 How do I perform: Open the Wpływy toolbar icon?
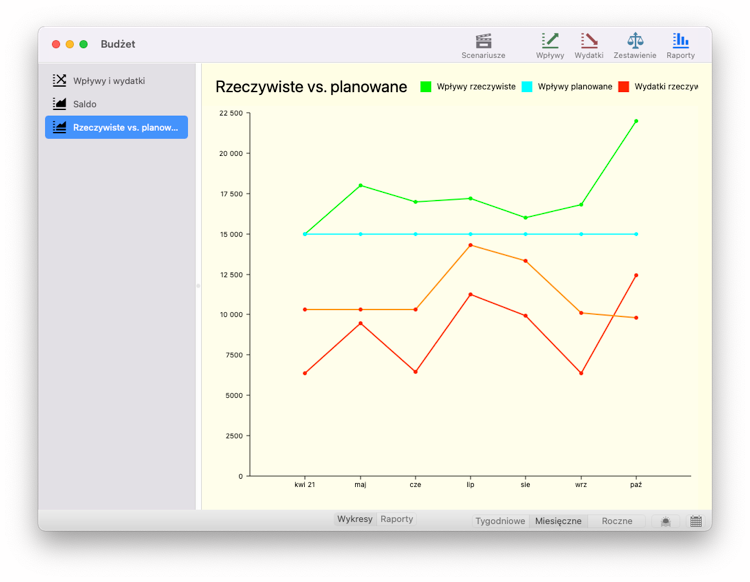click(550, 41)
